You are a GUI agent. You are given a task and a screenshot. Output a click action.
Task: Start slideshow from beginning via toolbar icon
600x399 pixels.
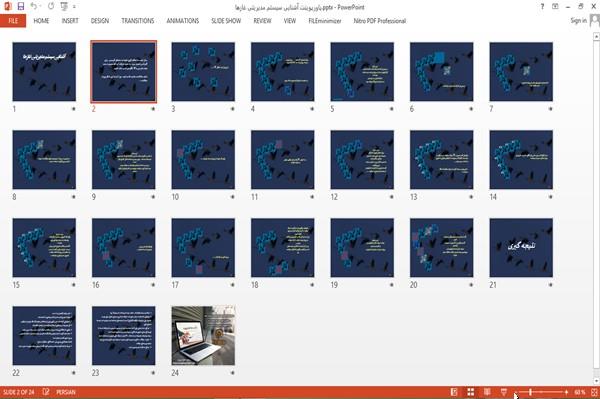pos(64,6)
